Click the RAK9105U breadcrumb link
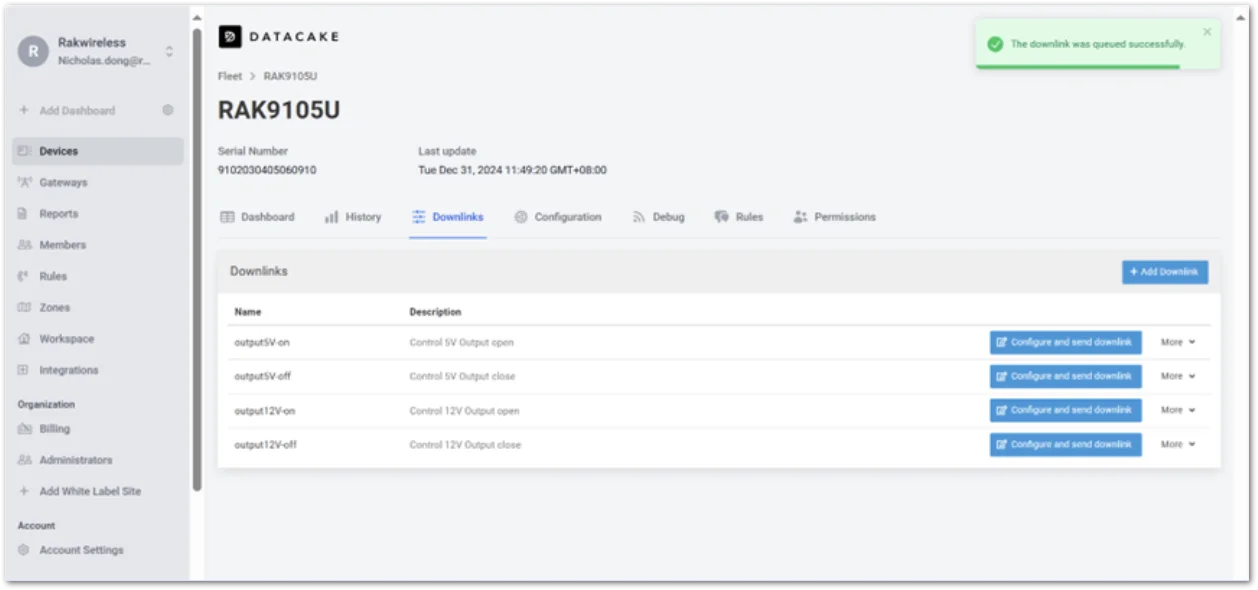Image resolution: width=1258 pixels, height=590 pixels. (x=291, y=76)
